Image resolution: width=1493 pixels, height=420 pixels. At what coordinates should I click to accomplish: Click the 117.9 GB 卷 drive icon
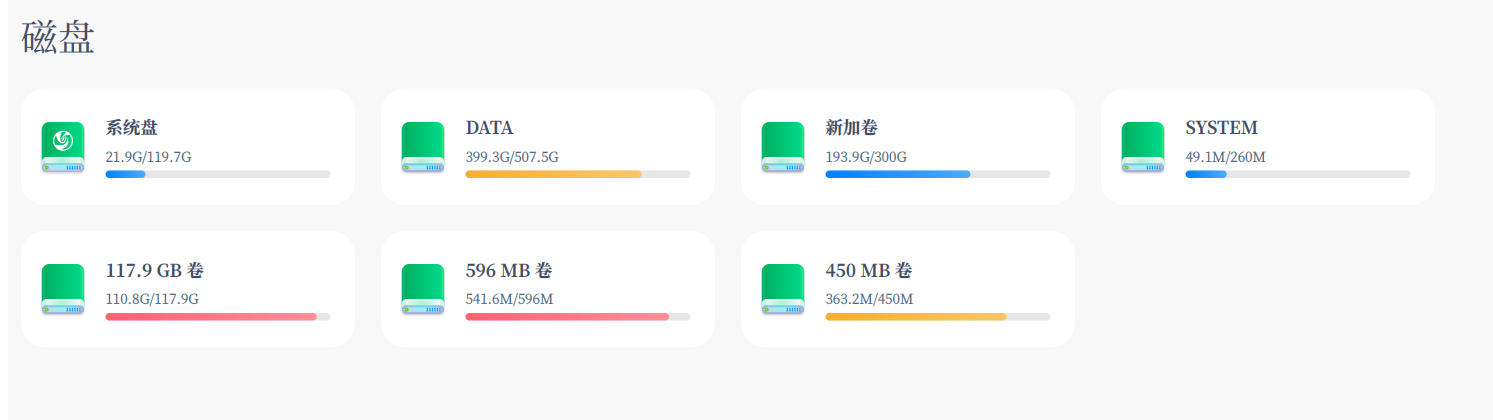pos(62,289)
